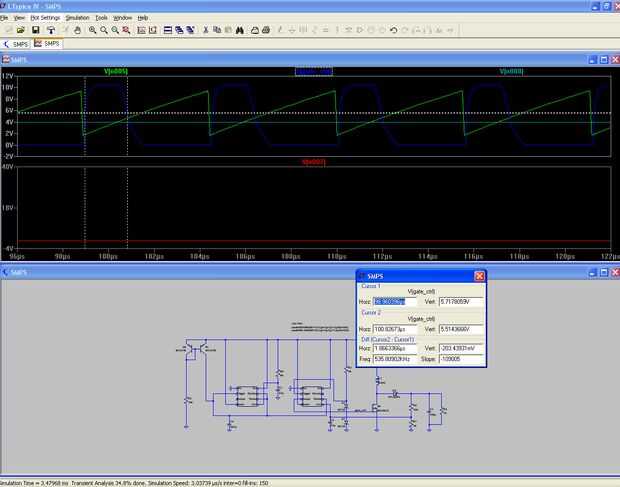Open the Tools menu
620x487 pixels.
pyautogui.click(x=101, y=18)
